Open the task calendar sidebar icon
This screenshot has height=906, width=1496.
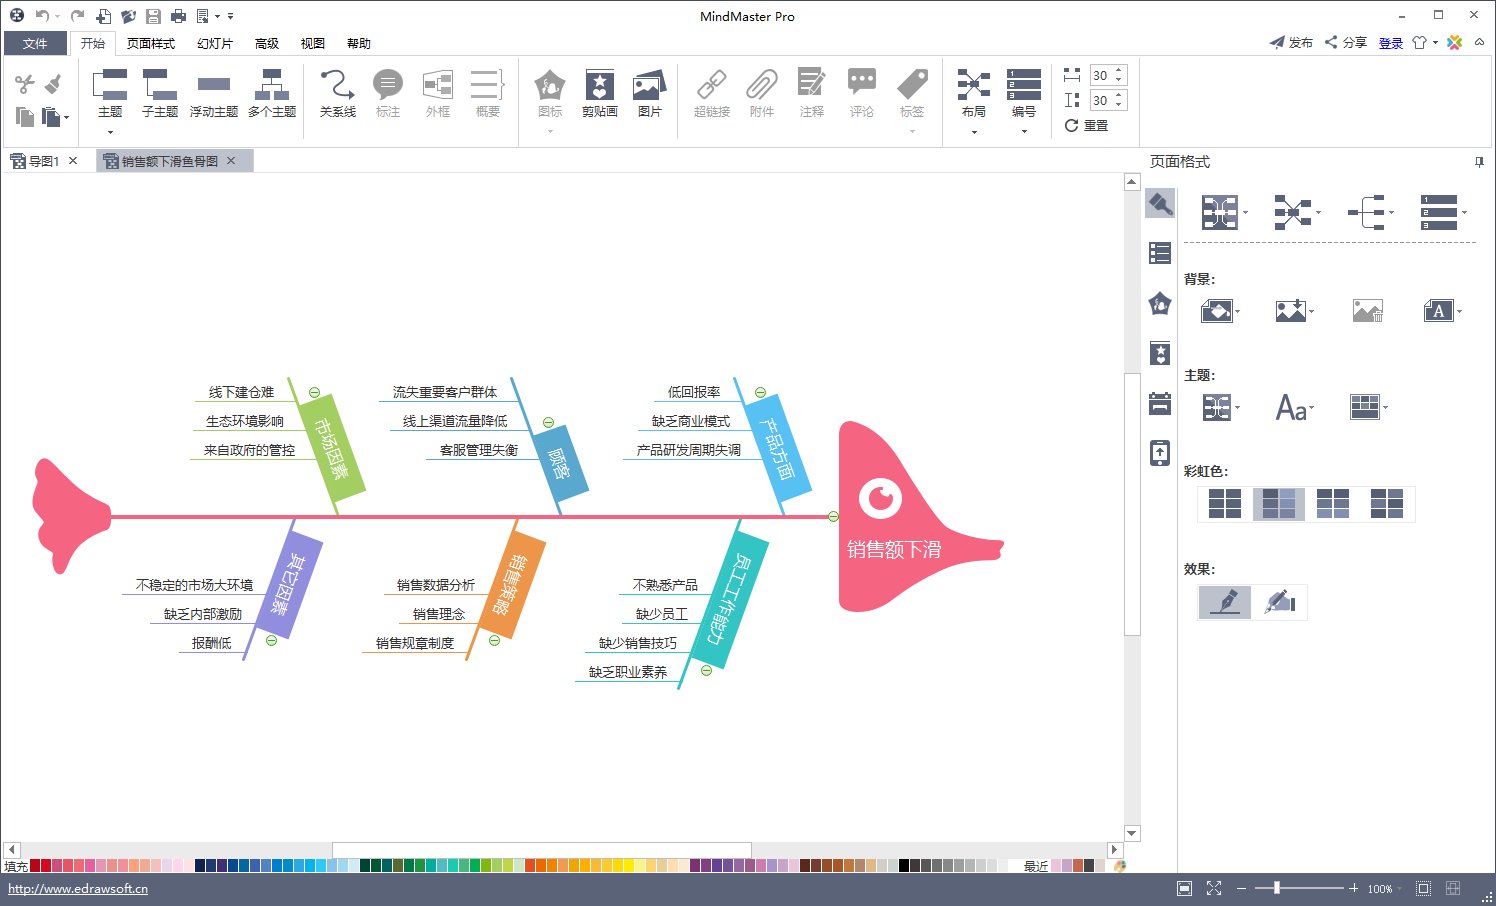[x=1160, y=403]
